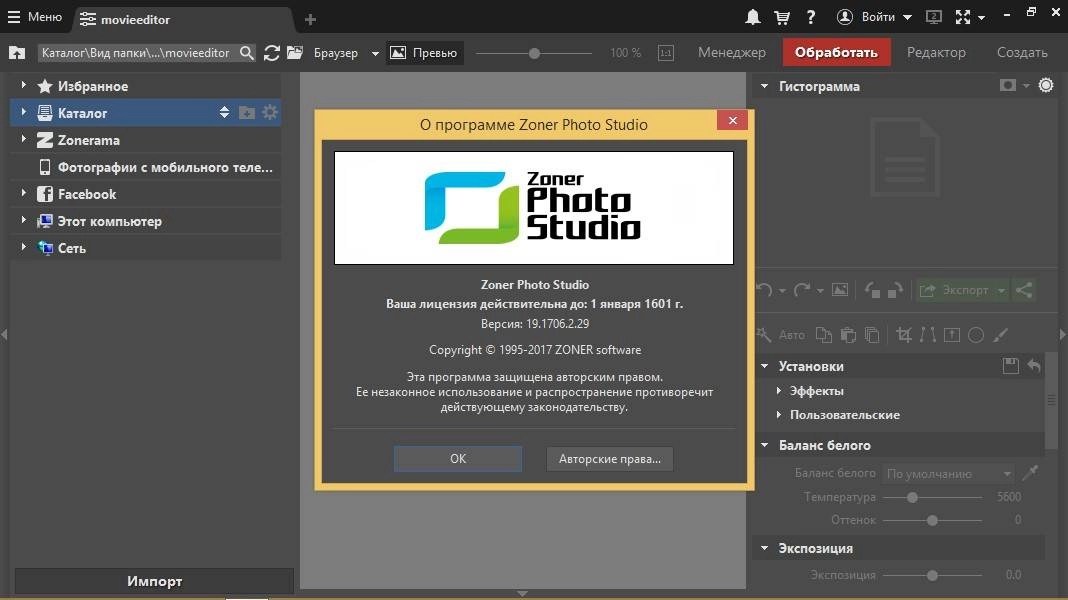Screen dimensions: 1068x600
Task: Select the filter brush tool icon
Action: click(1000, 334)
